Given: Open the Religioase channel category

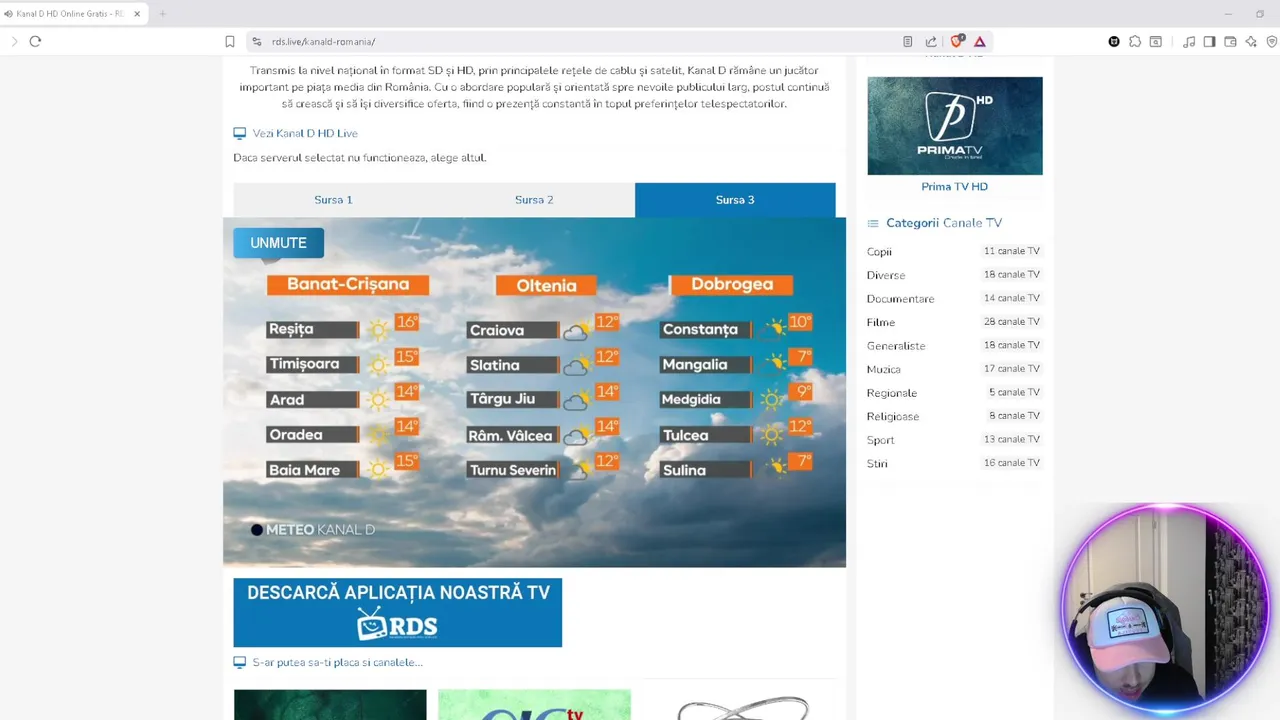Looking at the screenshot, I should point(893,417).
